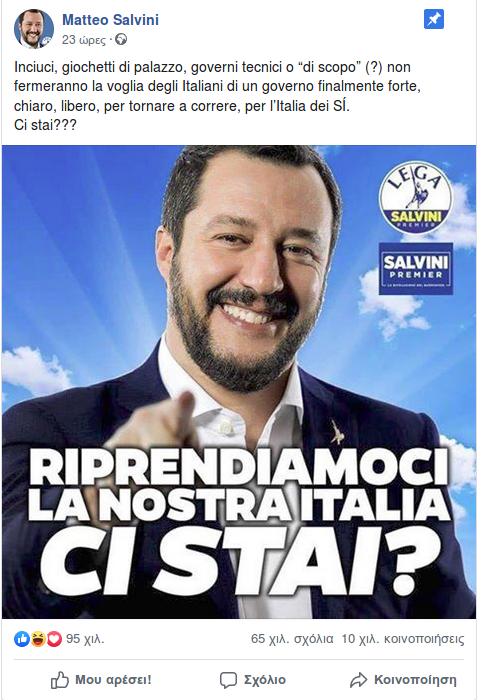The width and height of the screenshot is (486, 700).
Task: Click the laughing Haha reaction icon
Action: (38, 639)
